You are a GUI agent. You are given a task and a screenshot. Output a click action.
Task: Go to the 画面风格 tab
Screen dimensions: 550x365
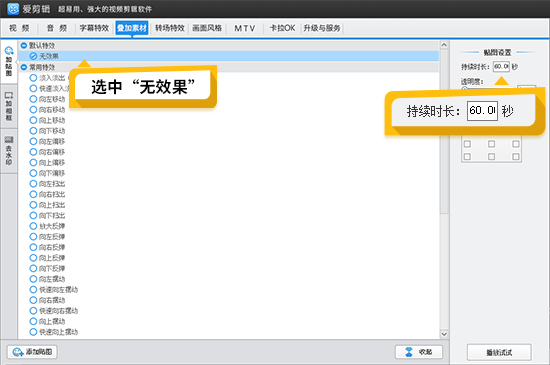[x=207, y=28]
